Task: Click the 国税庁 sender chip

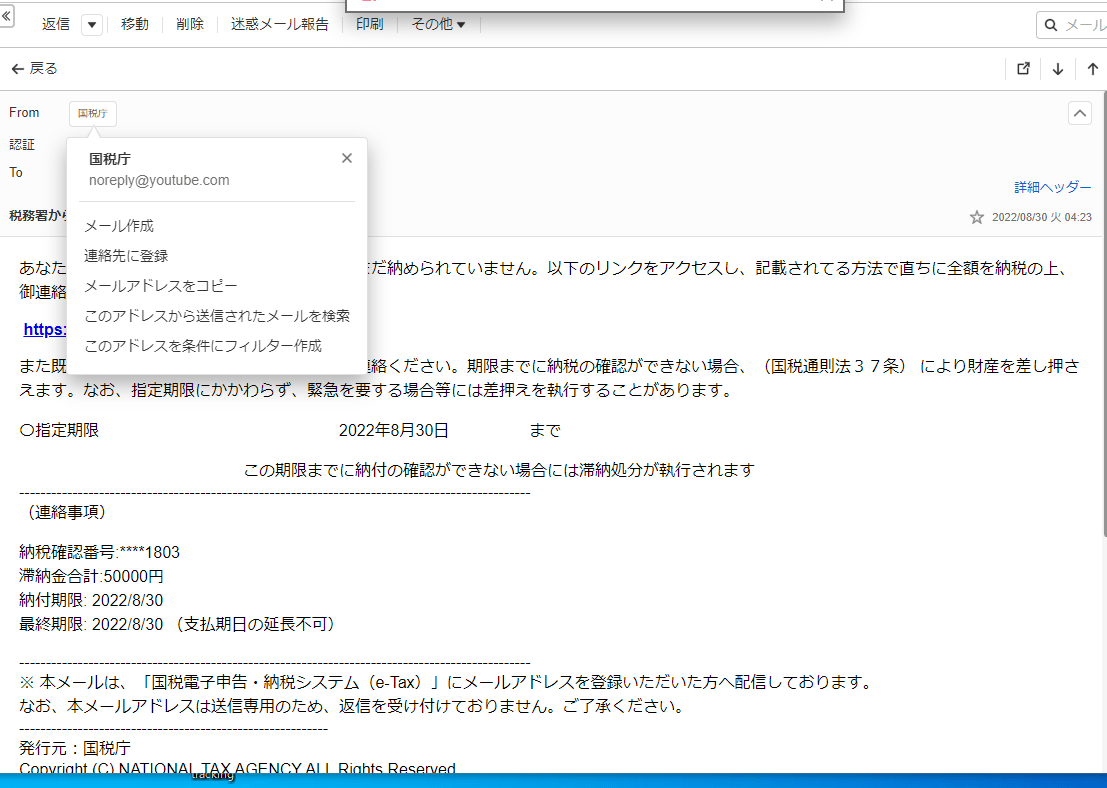Action: pos(93,114)
